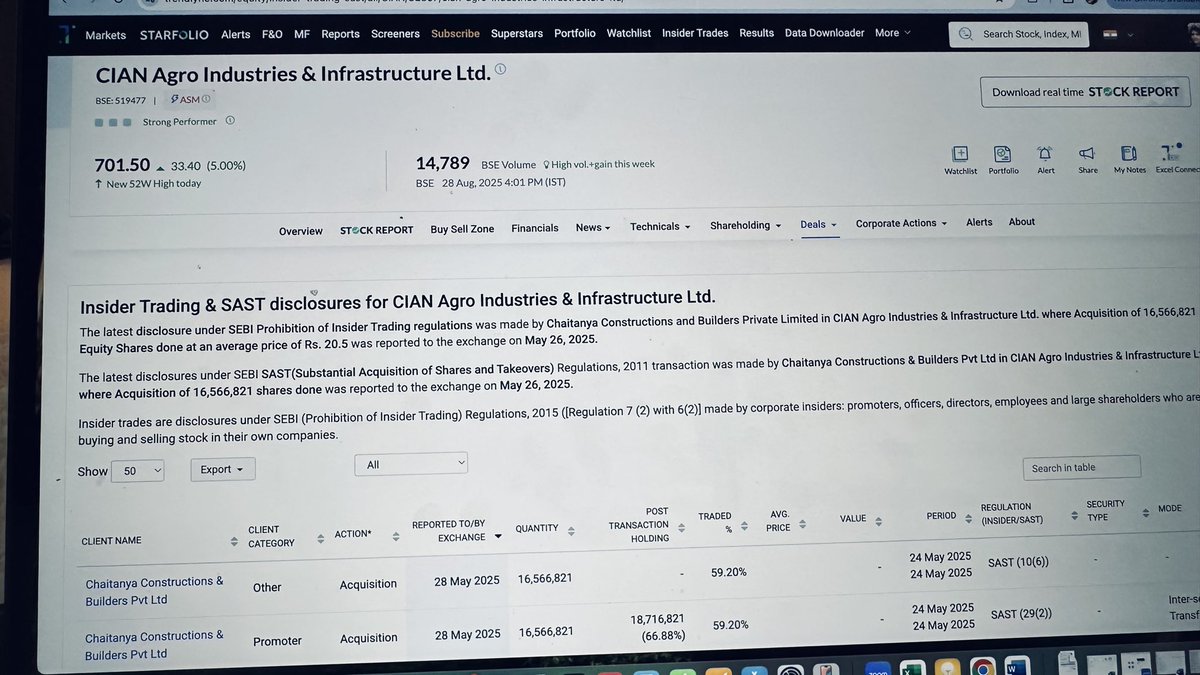This screenshot has height=675, width=1200.
Task: Open Chaitanya Constructions link in the Promoter row
Action: pos(154,645)
